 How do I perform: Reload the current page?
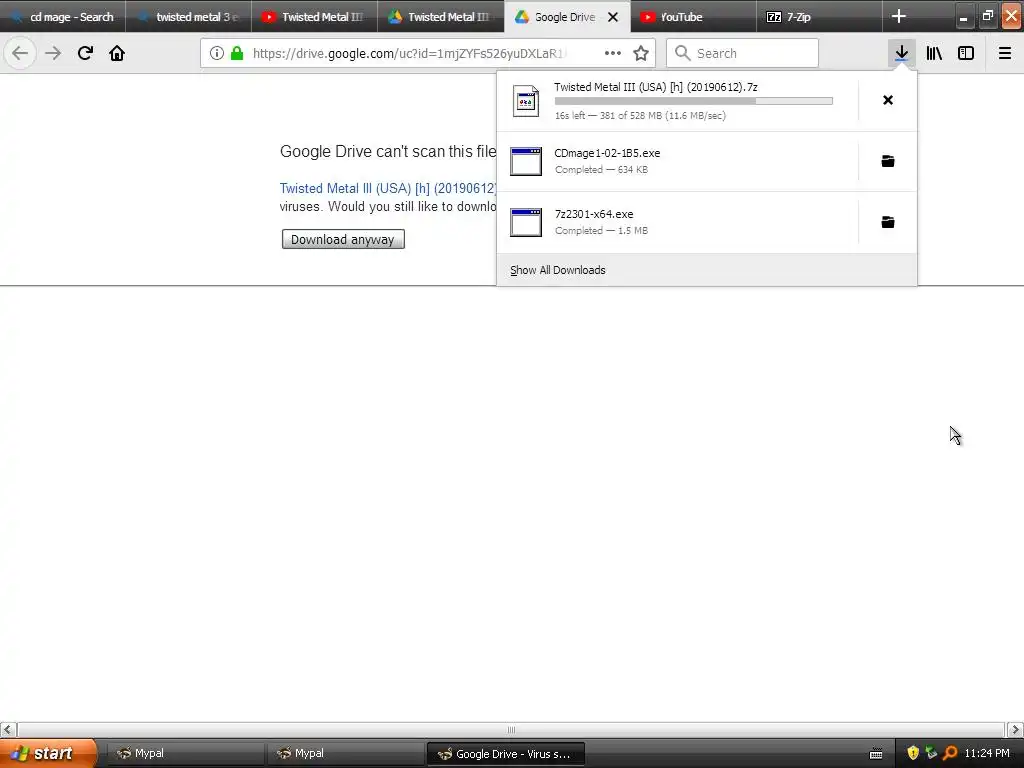coord(85,53)
